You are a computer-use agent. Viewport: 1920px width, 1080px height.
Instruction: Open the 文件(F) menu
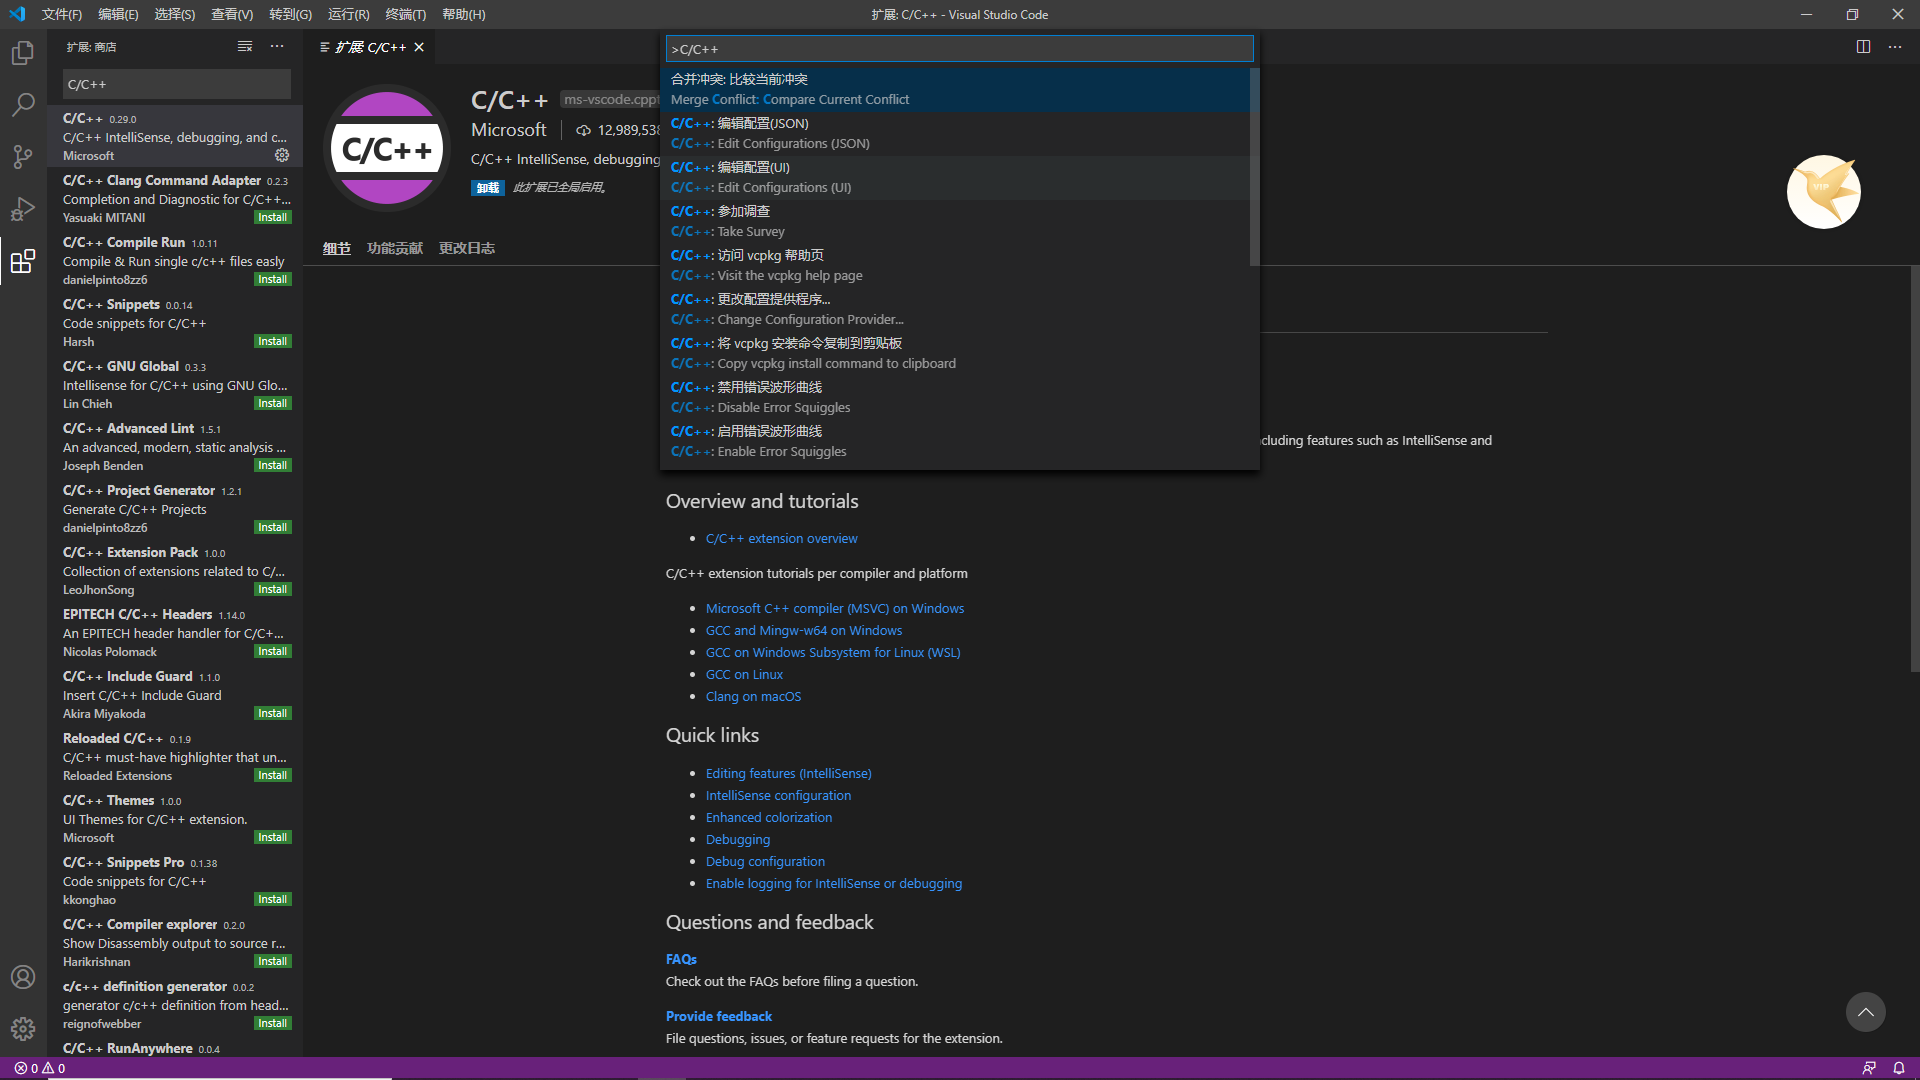[x=62, y=14]
